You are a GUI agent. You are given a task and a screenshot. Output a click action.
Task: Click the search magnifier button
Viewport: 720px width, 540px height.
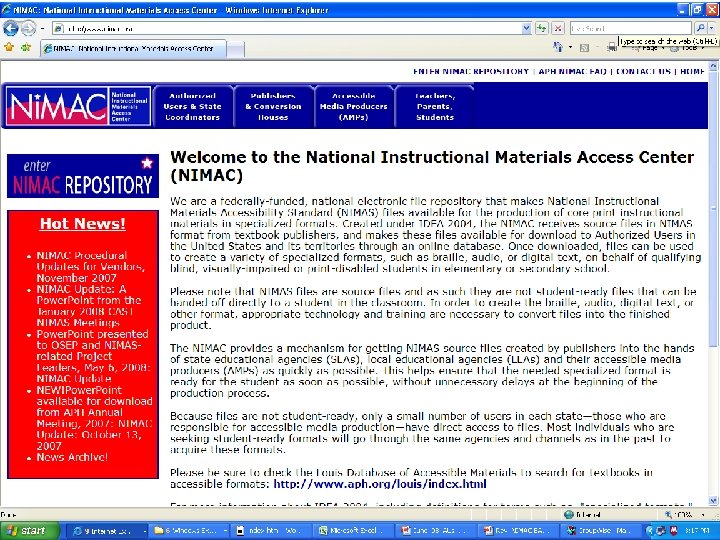pos(700,28)
